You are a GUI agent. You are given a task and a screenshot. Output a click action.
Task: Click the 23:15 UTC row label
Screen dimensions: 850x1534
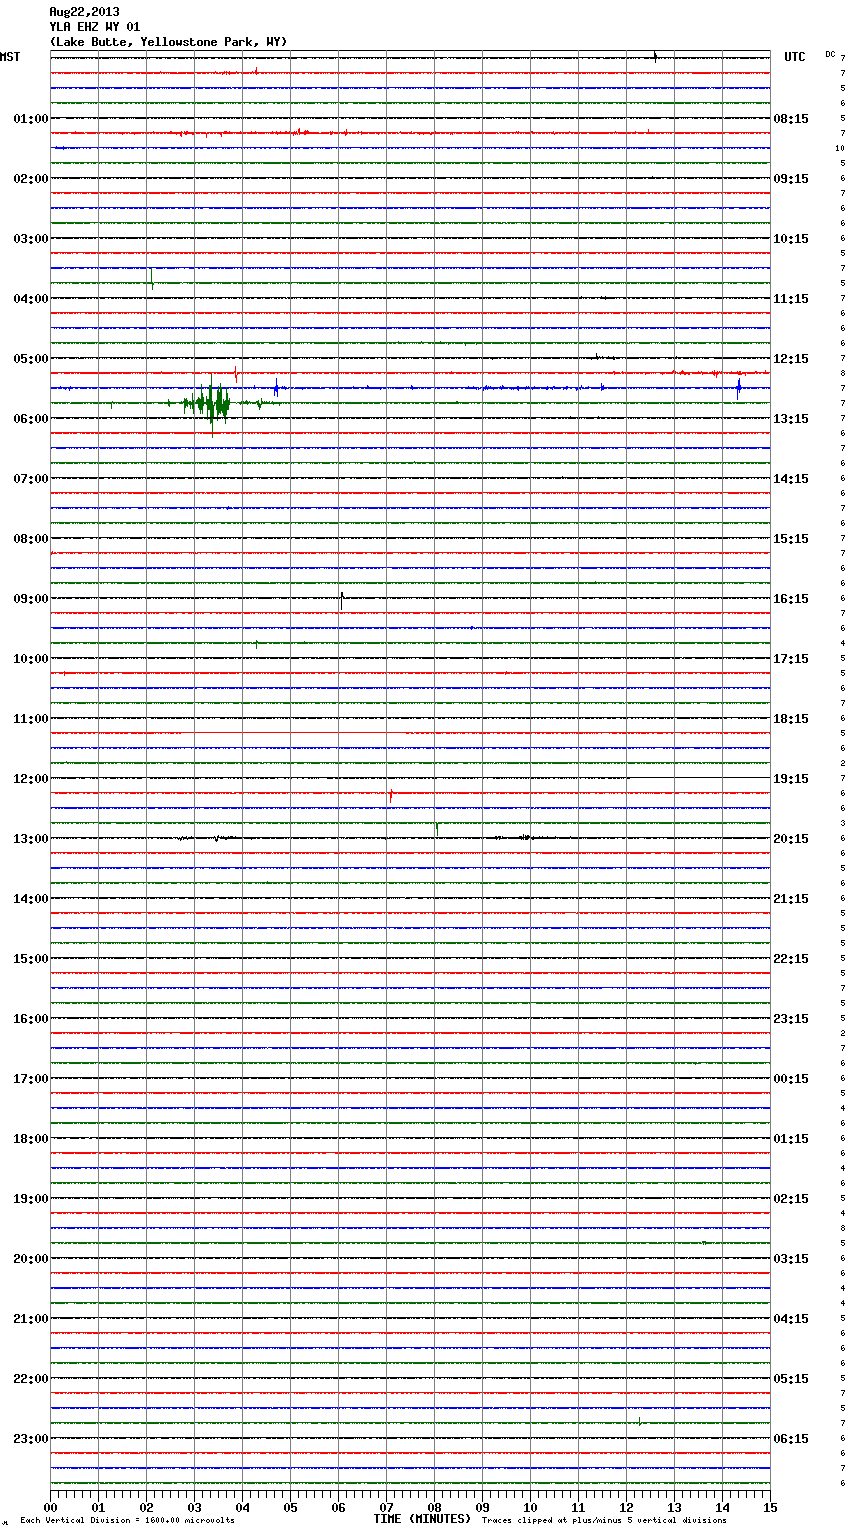click(x=791, y=1019)
